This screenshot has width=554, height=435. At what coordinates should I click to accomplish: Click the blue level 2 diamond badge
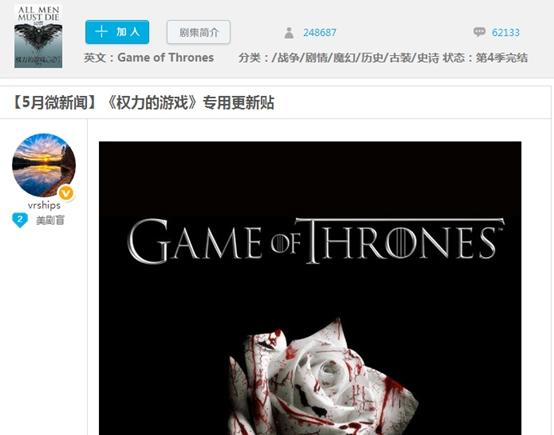(x=20, y=220)
